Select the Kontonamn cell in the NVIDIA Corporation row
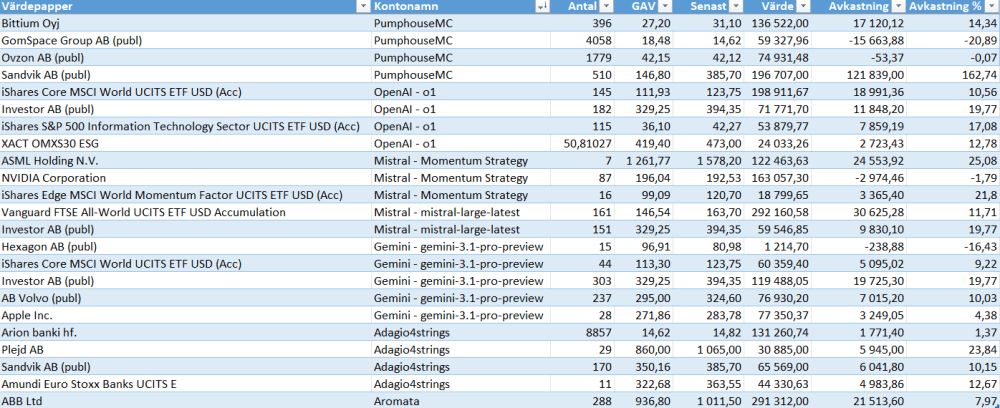1000x408 pixels. (x=461, y=178)
